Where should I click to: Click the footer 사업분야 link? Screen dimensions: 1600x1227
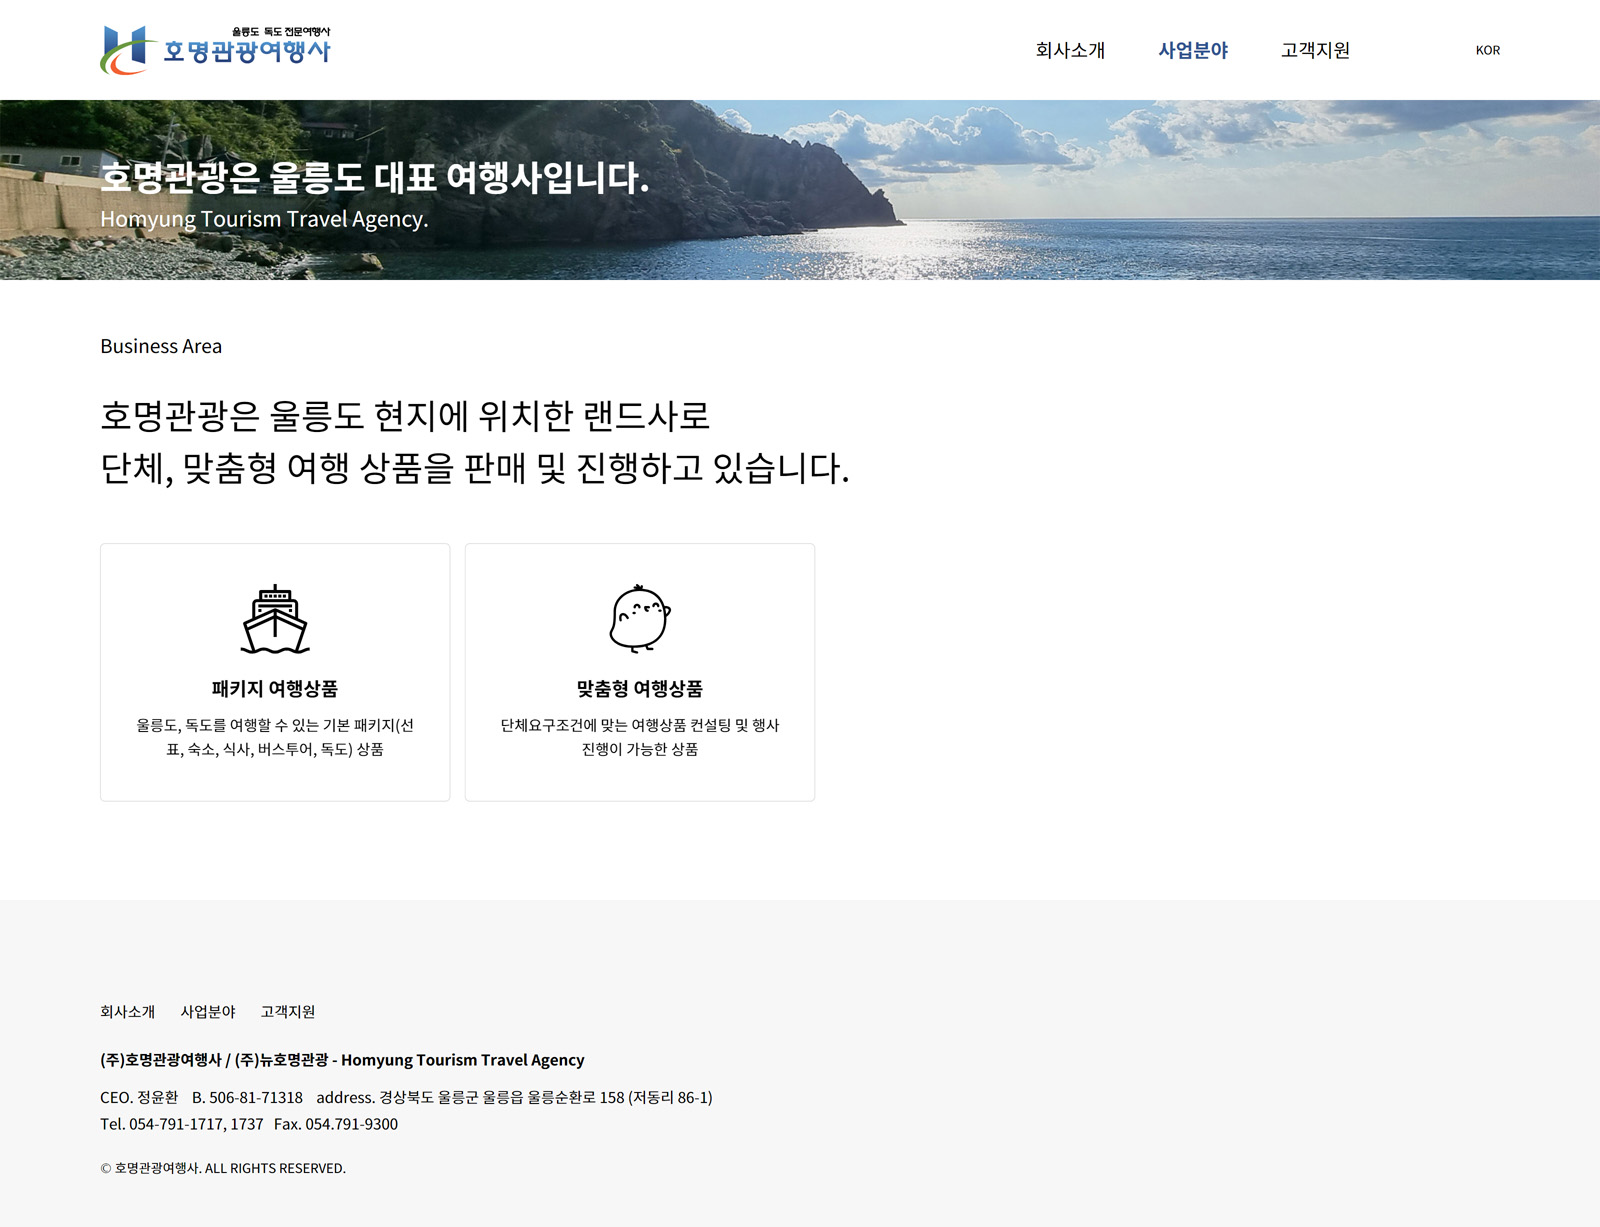tap(208, 1012)
